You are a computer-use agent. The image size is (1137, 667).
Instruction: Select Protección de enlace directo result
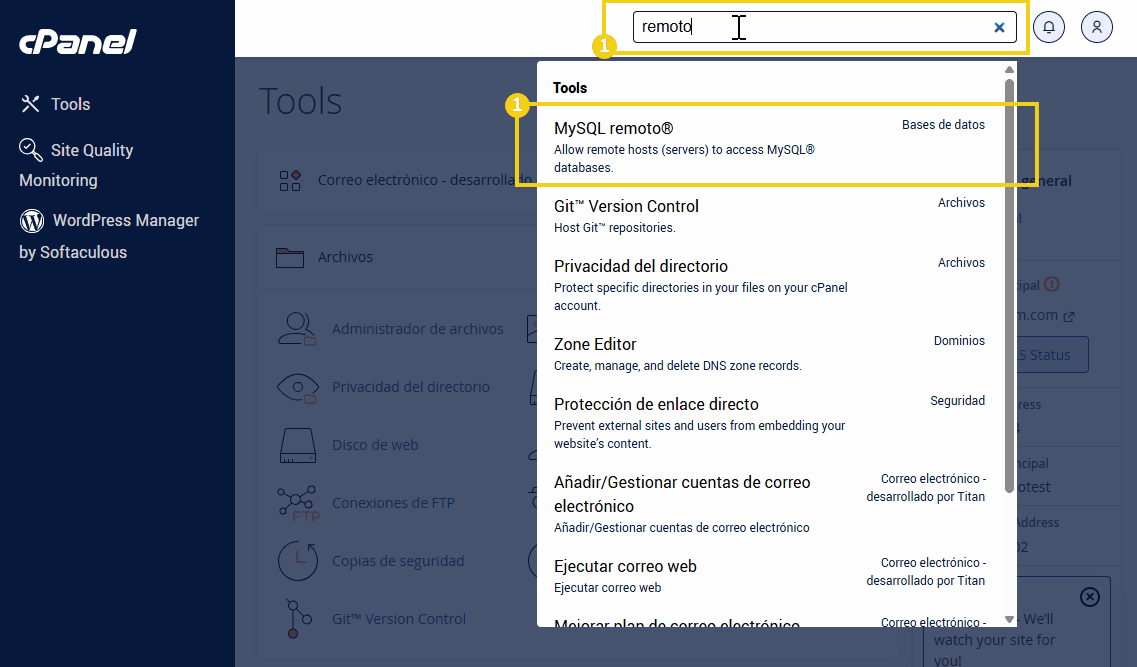coord(656,404)
